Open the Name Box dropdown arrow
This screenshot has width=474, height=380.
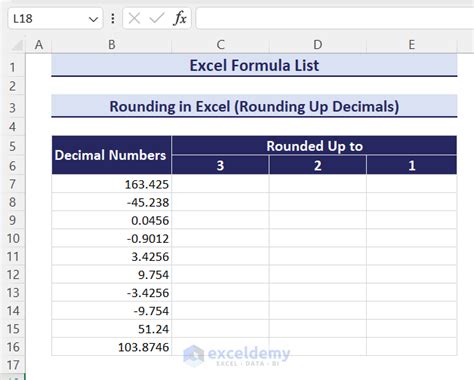(x=93, y=19)
